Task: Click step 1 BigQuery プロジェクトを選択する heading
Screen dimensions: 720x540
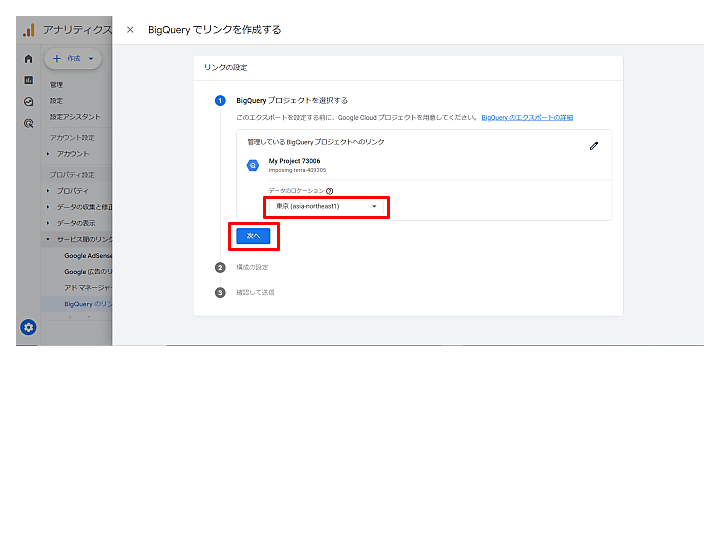Action: coord(292,101)
